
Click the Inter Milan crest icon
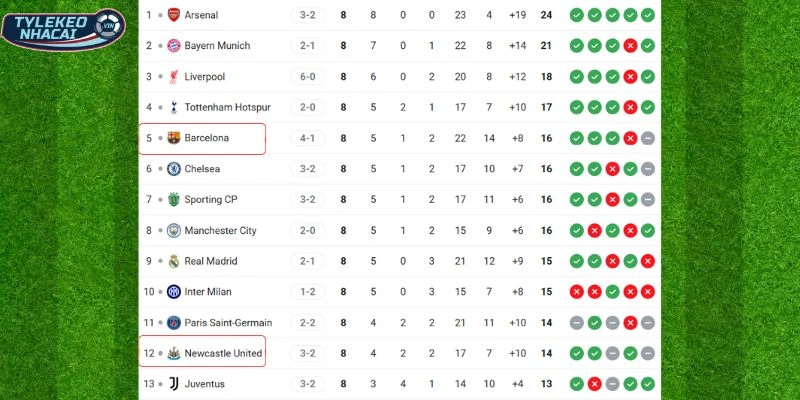point(173,292)
